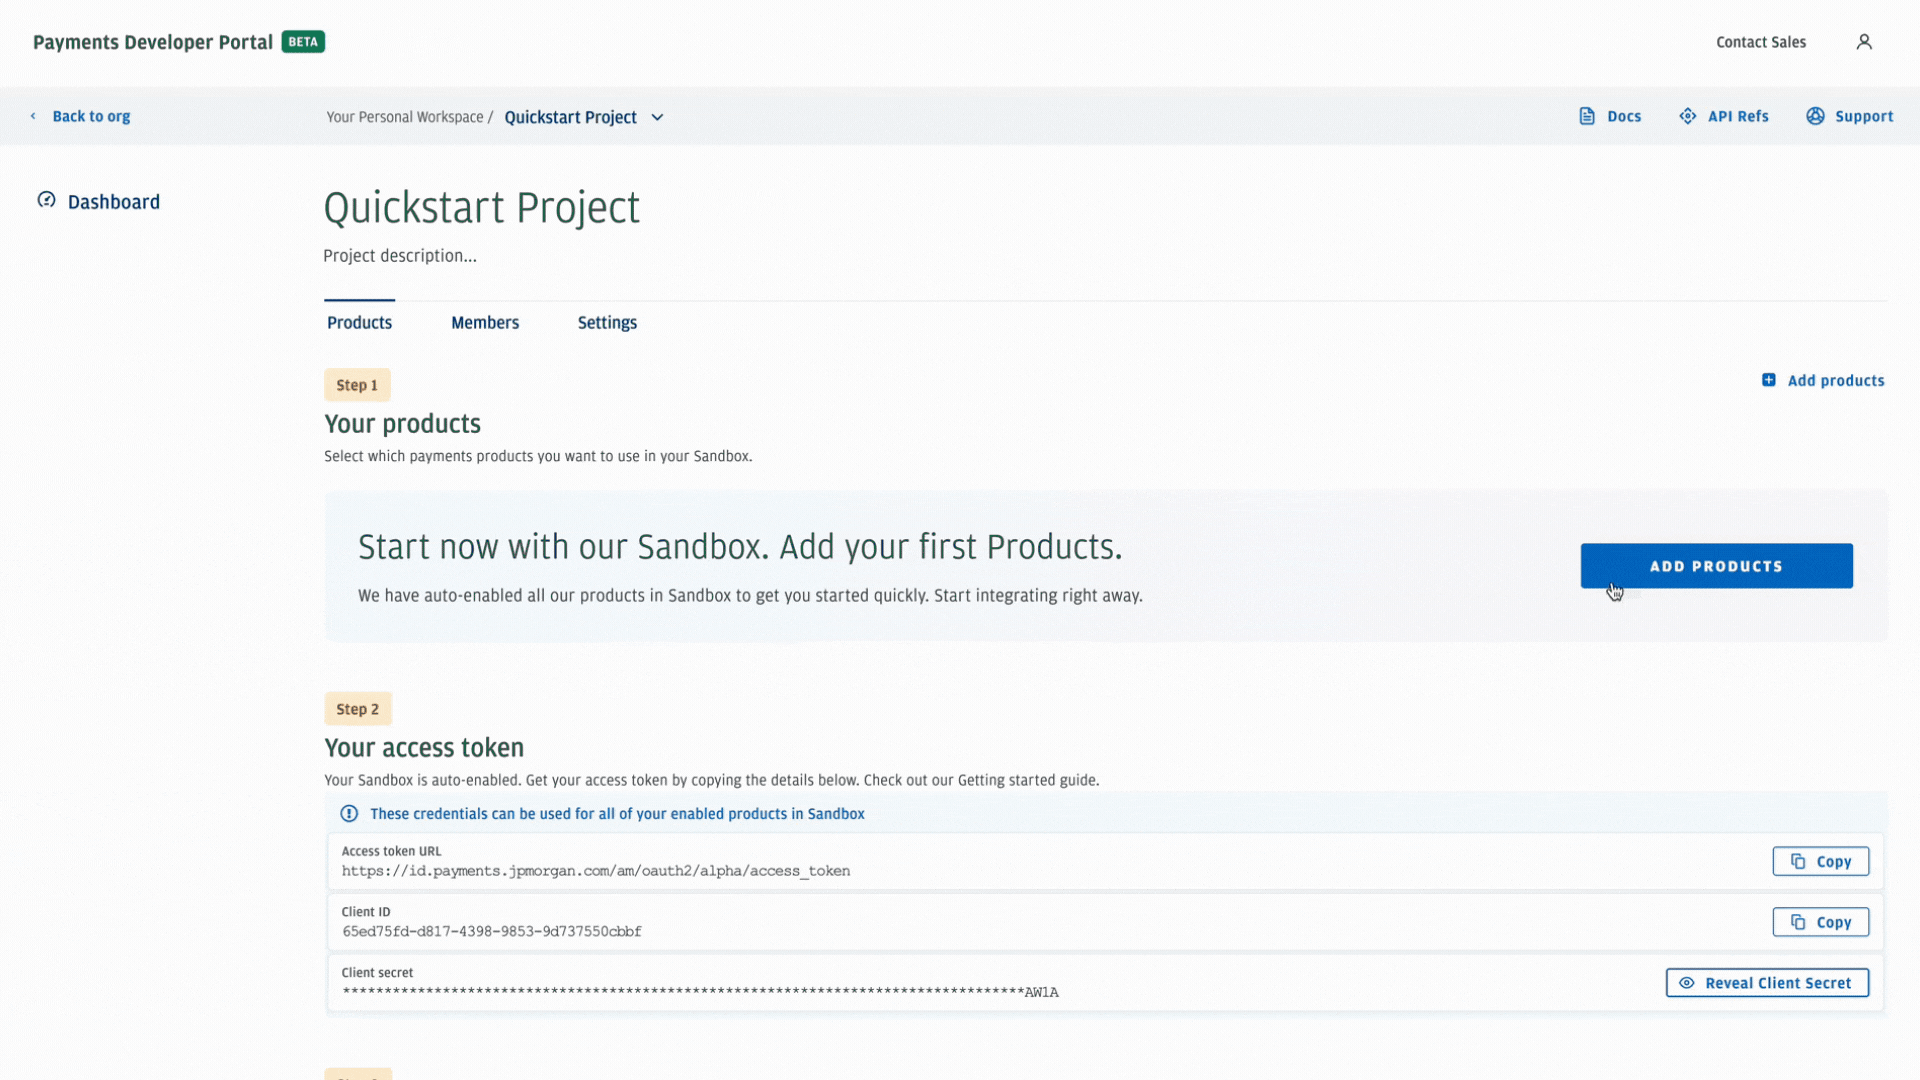
Task: Open the Quickstart Project project selector
Action: [571, 117]
